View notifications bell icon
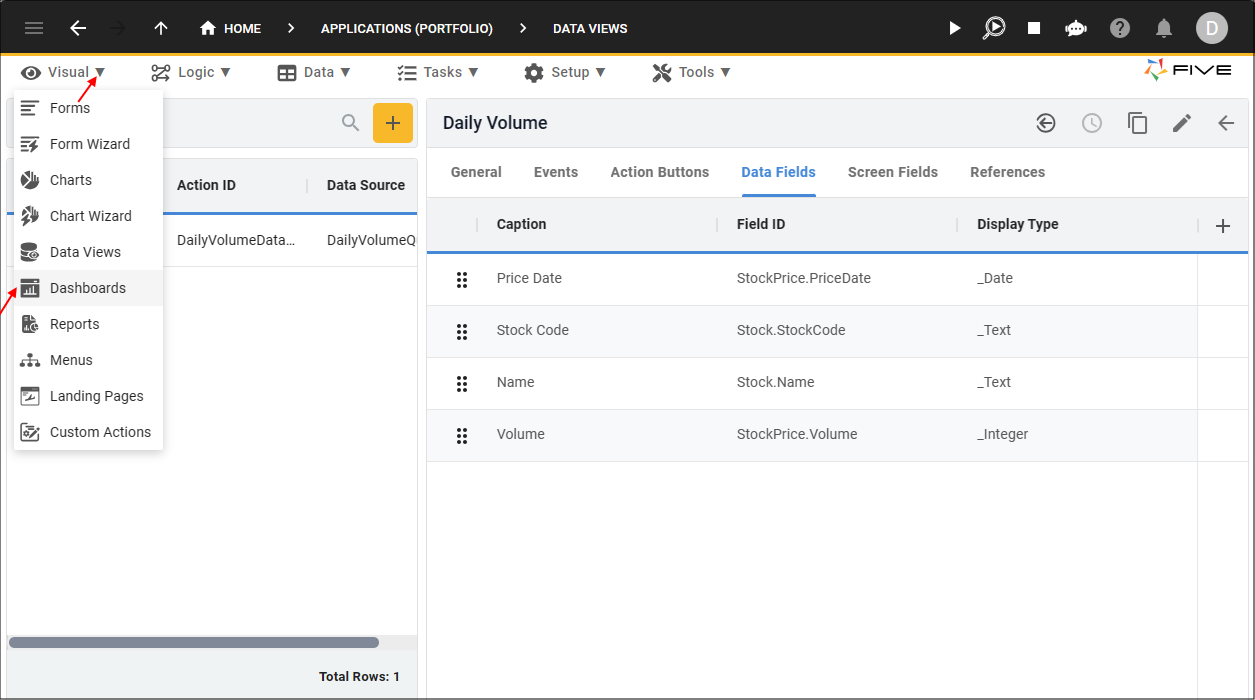This screenshot has height=700, width=1255. pos(1164,28)
